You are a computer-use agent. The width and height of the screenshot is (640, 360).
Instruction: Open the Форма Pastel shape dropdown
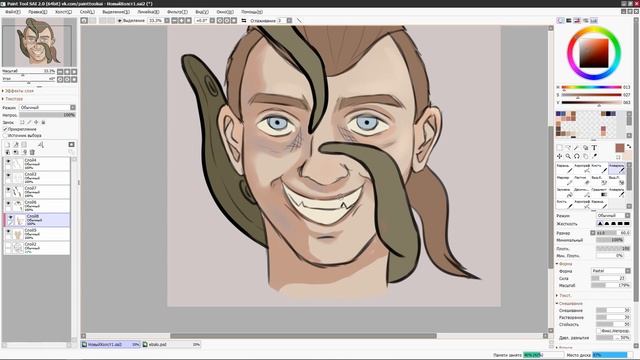coord(611,271)
